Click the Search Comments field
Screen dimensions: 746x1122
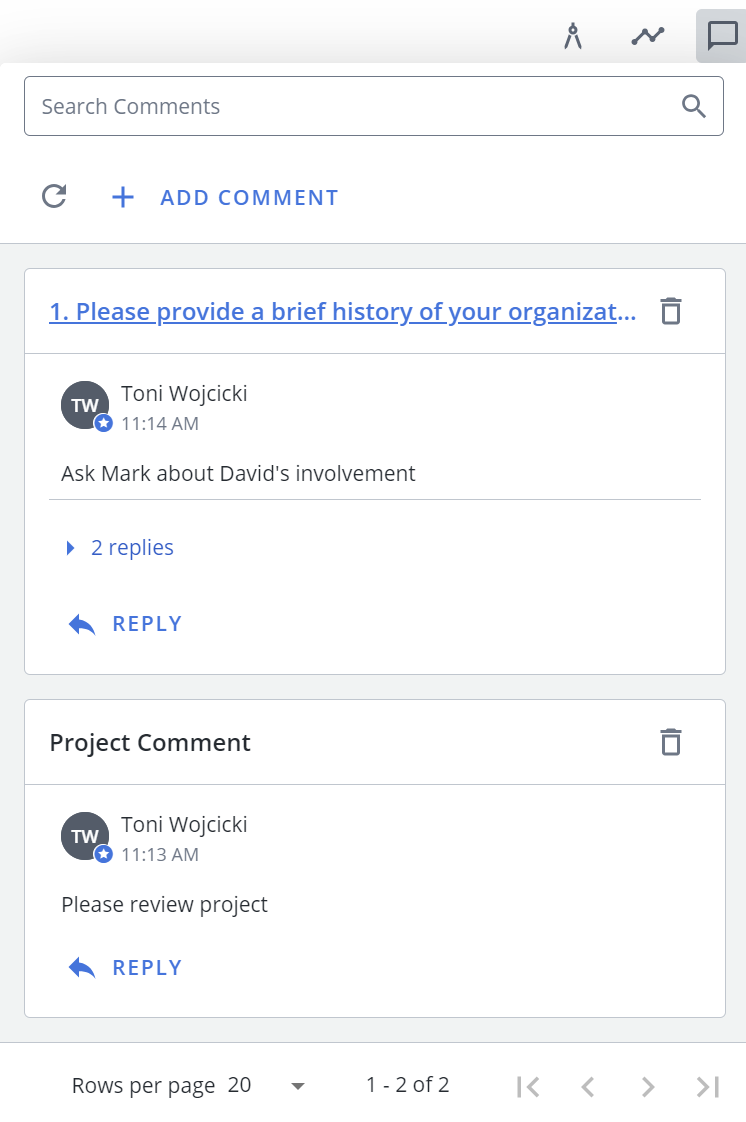374,106
